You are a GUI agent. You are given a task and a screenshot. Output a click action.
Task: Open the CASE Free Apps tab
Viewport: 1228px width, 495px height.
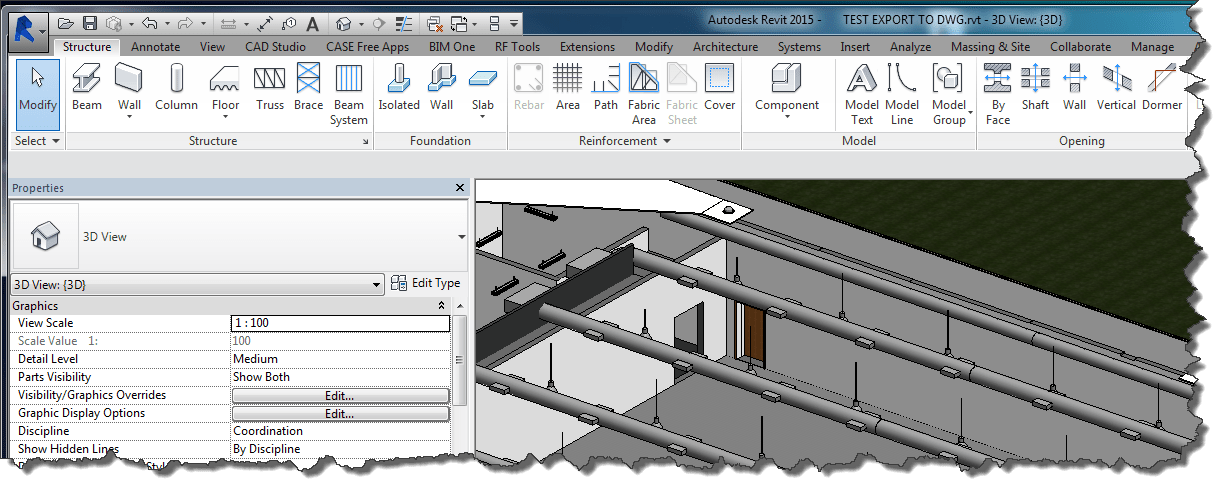pos(367,47)
